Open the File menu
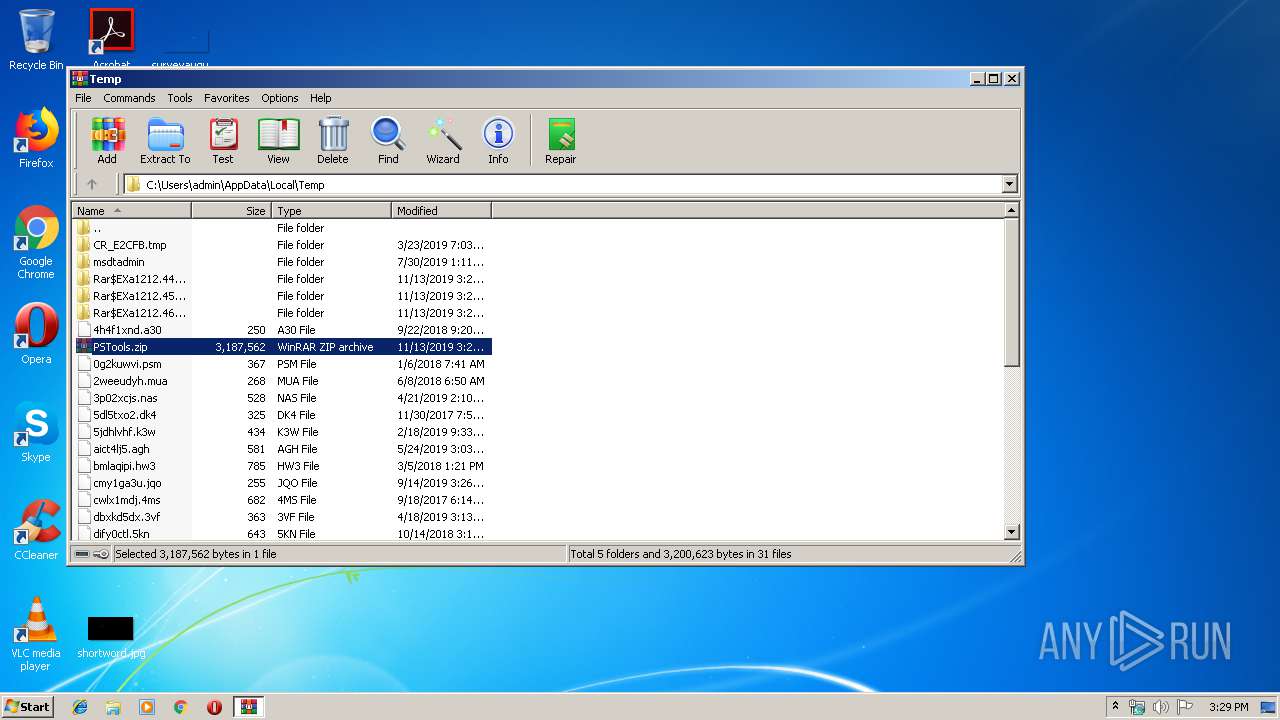The width and height of the screenshot is (1280, 720). coord(83,98)
